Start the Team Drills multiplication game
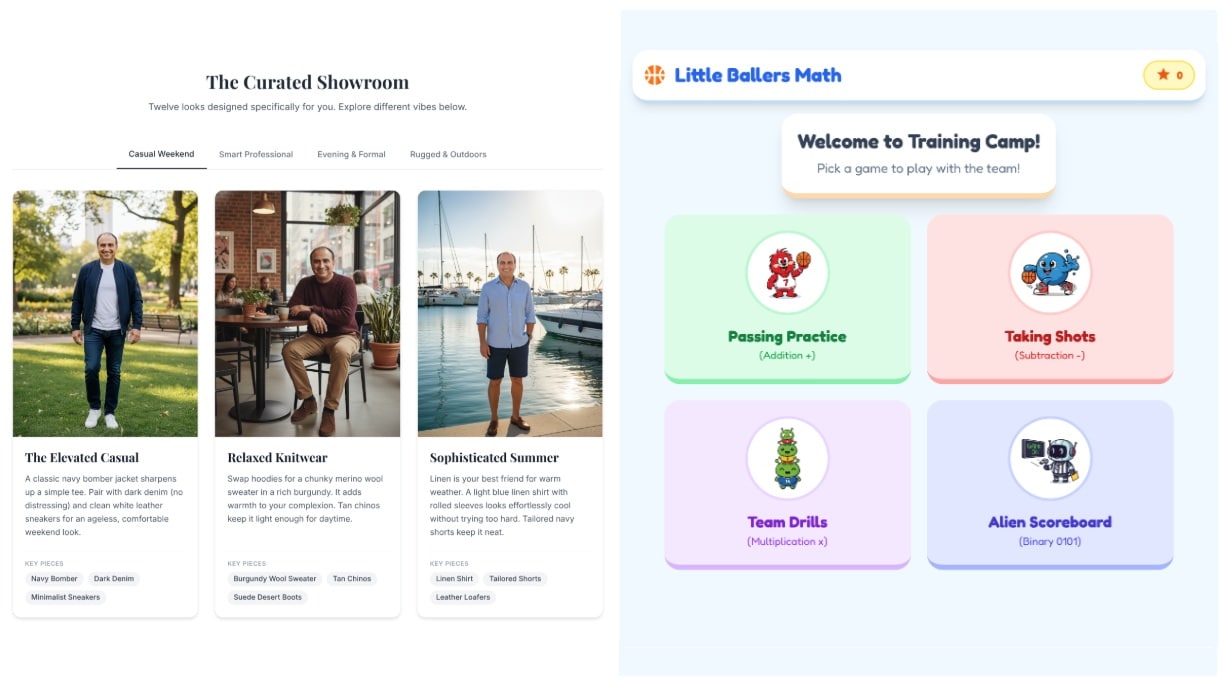This screenshot has height=687, width=1223. (x=788, y=484)
